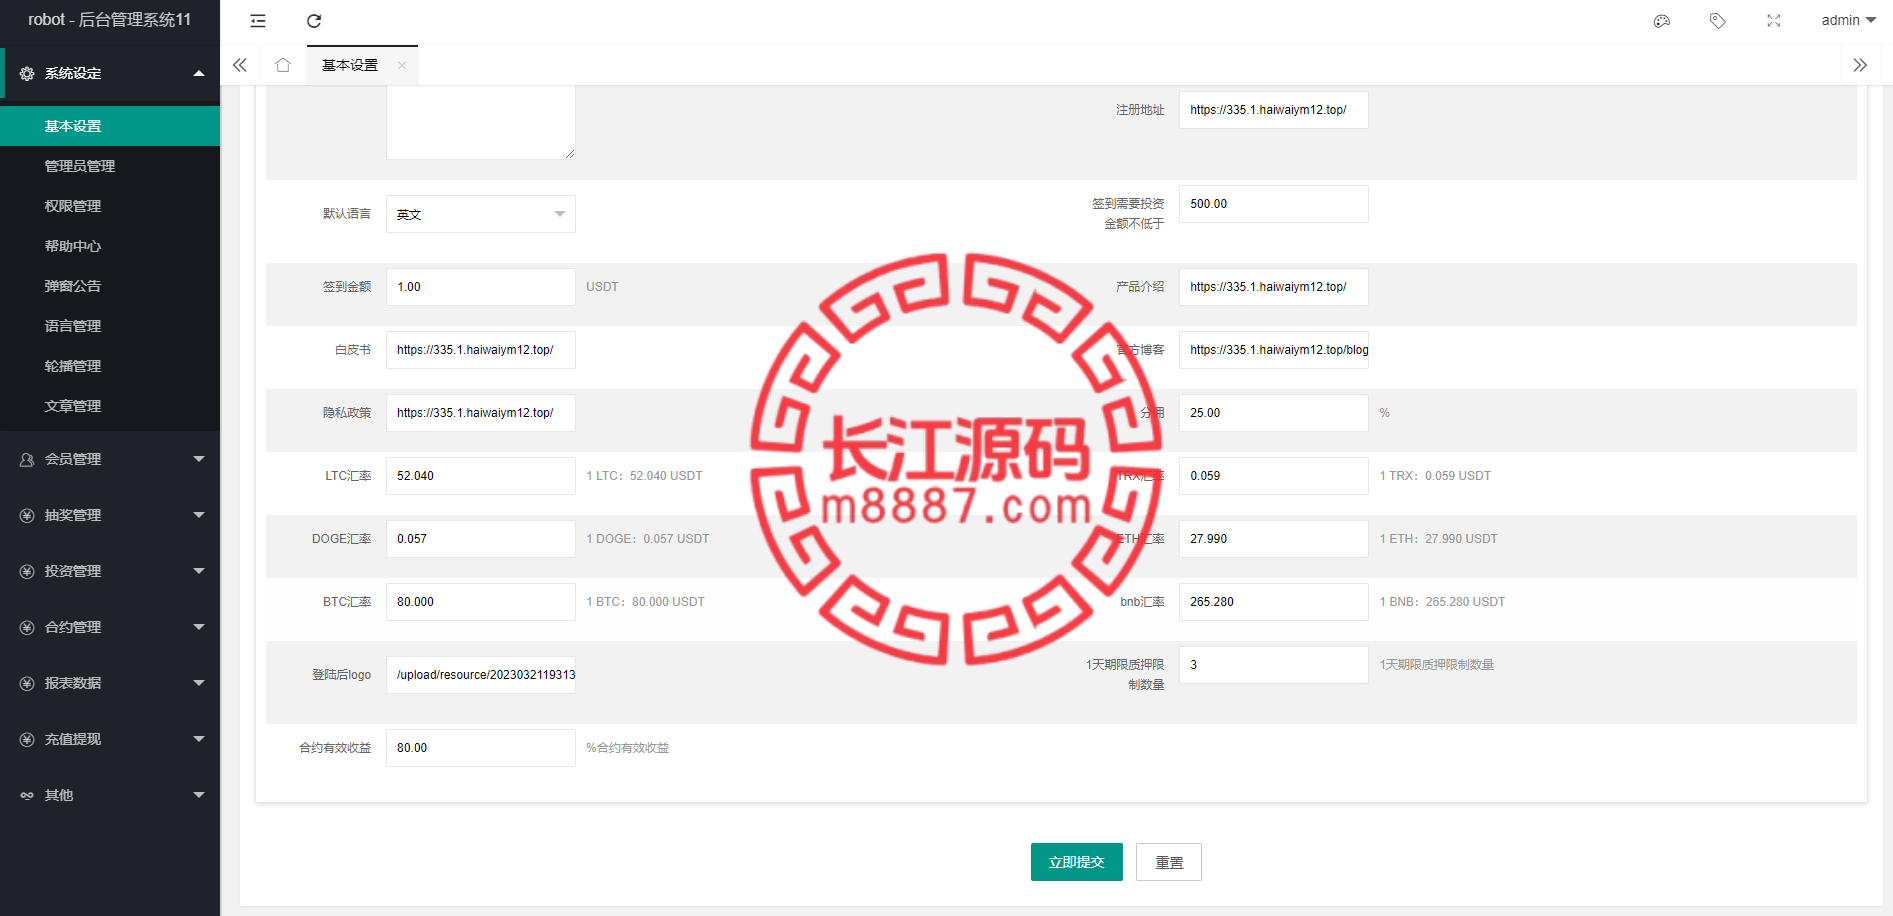Open 帮助中心 in sidebar
The width and height of the screenshot is (1893, 916).
(110, 246)
